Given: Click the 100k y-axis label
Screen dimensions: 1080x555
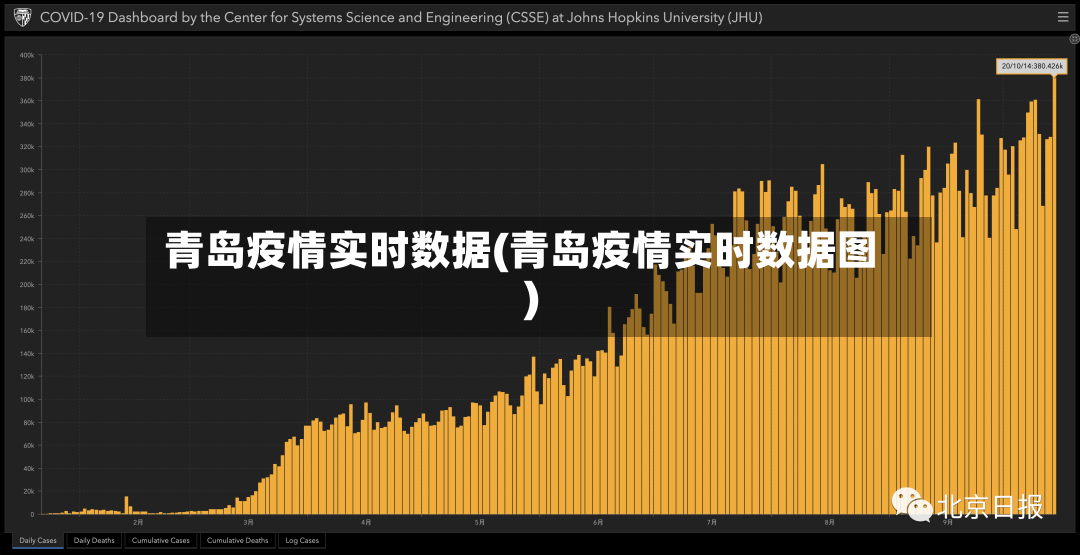Looking at the screenshot, I should coord(27,399).
